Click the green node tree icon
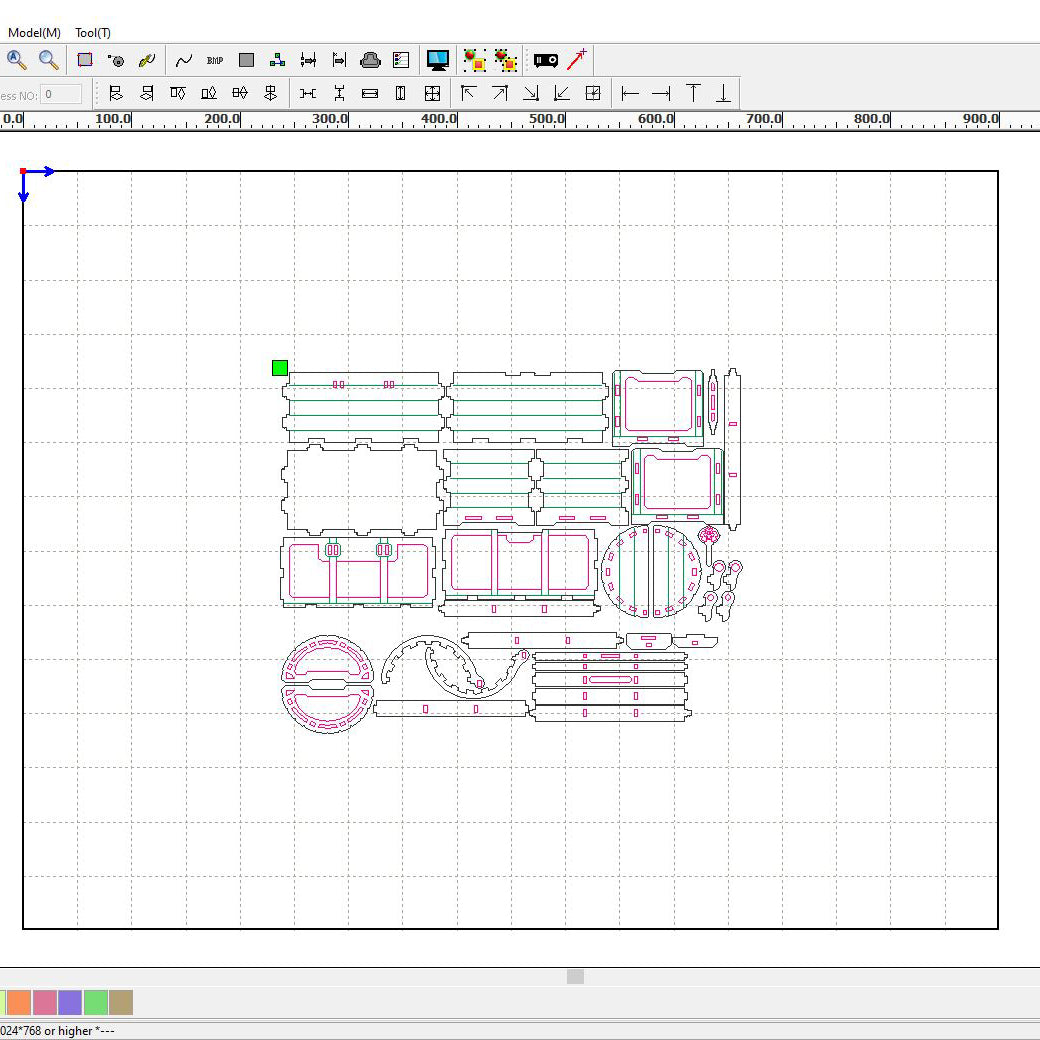This screenshot has width=1040, height=1040. click(278, 60)
